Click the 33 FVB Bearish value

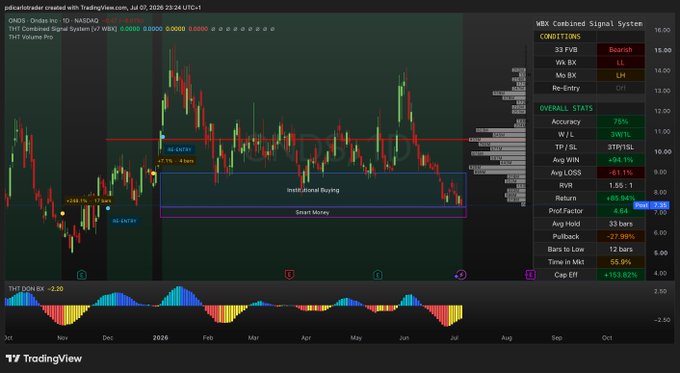(621, 49)
